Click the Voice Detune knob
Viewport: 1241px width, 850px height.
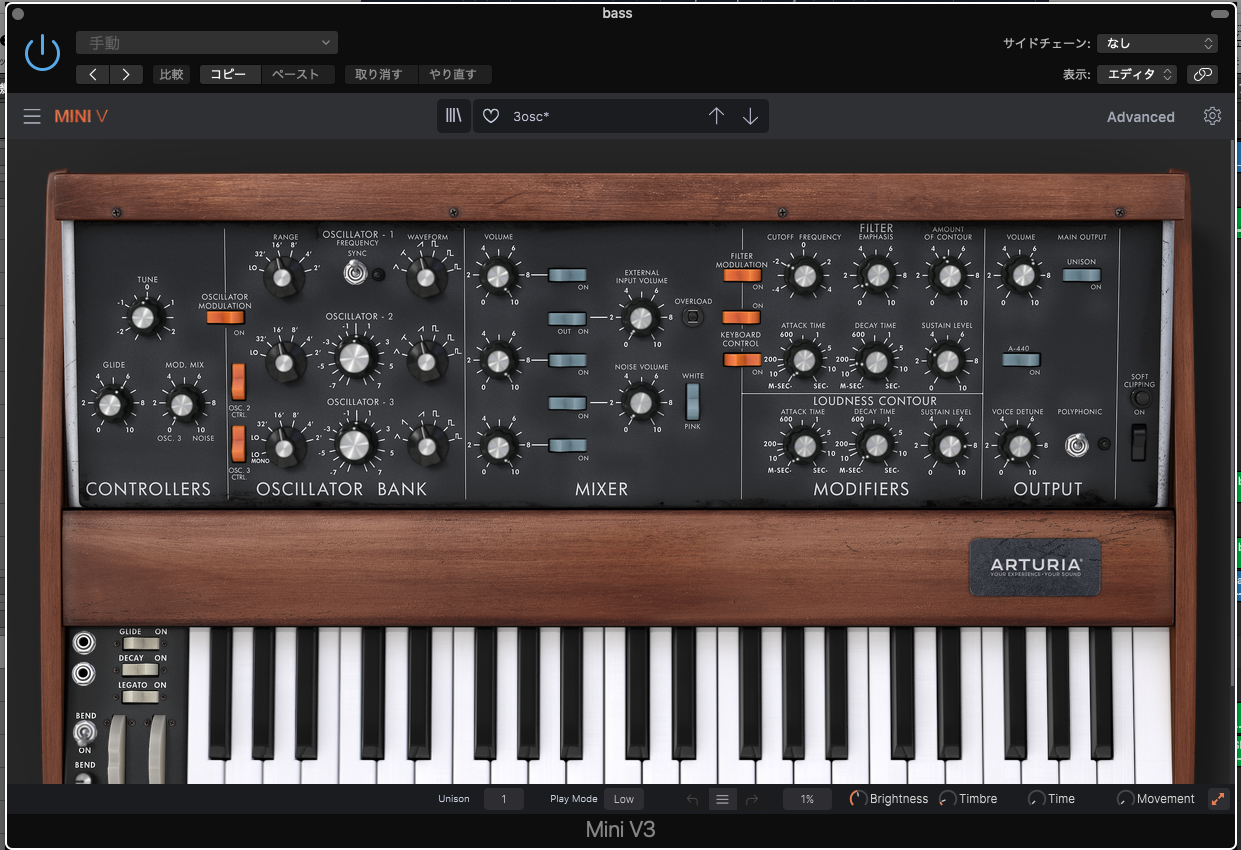(x=1017, y=445)
